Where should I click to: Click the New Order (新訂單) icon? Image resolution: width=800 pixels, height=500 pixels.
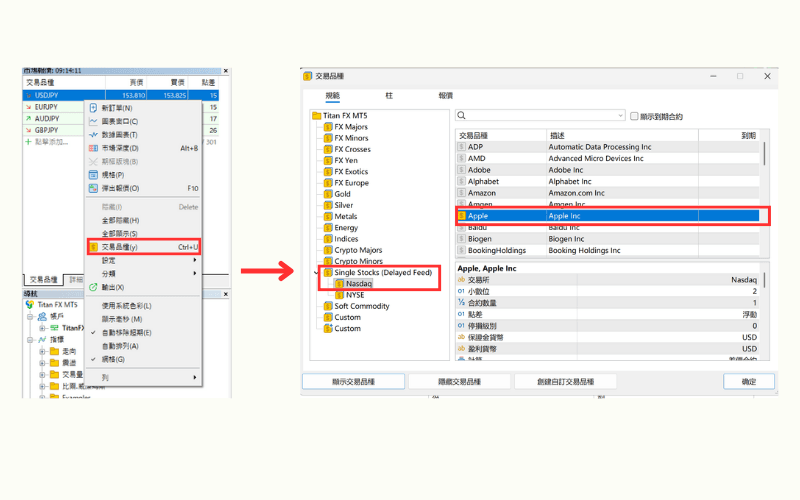coord(93,108)
